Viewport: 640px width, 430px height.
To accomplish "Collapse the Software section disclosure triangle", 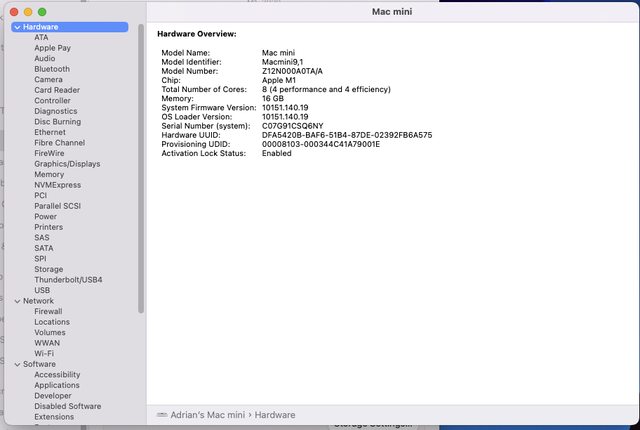I will pyautogui.click(x=17, y=364).
